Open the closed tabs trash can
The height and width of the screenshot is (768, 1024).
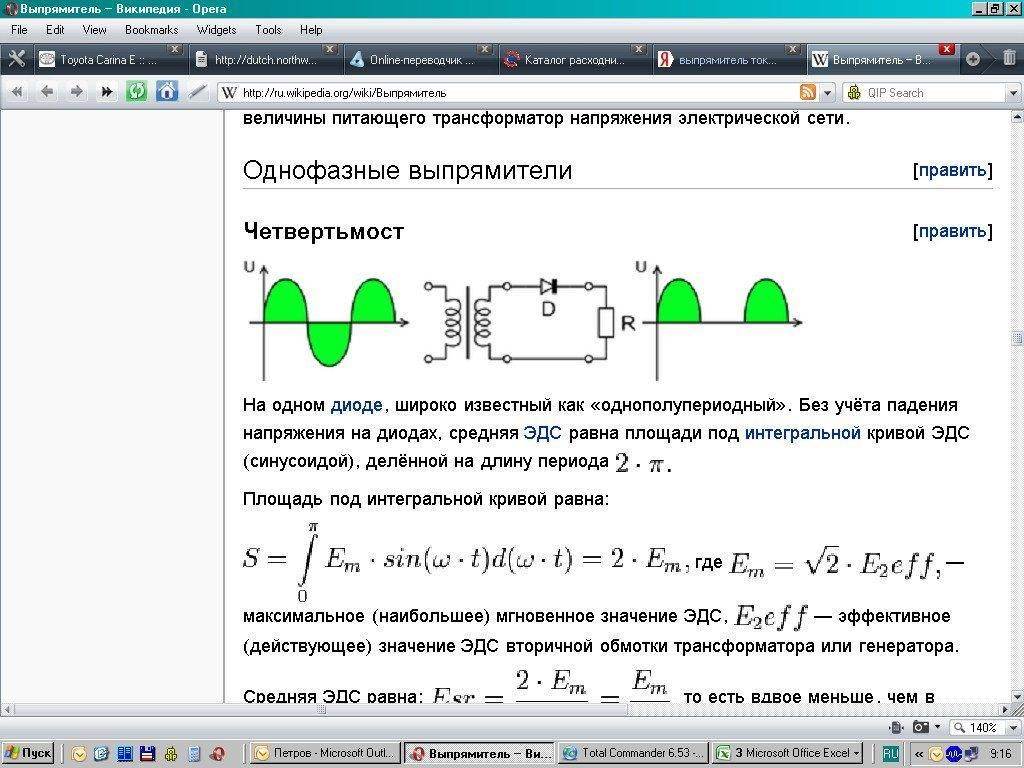tap(1008, 59)
